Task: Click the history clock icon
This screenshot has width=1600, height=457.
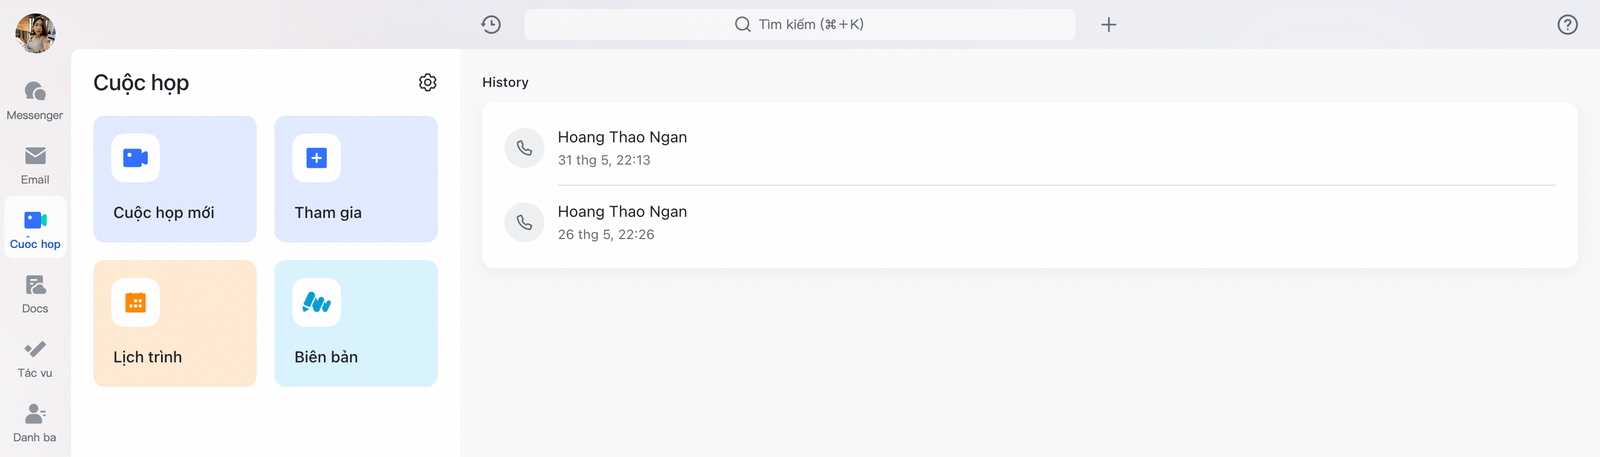Action: (x=491, y=24)
